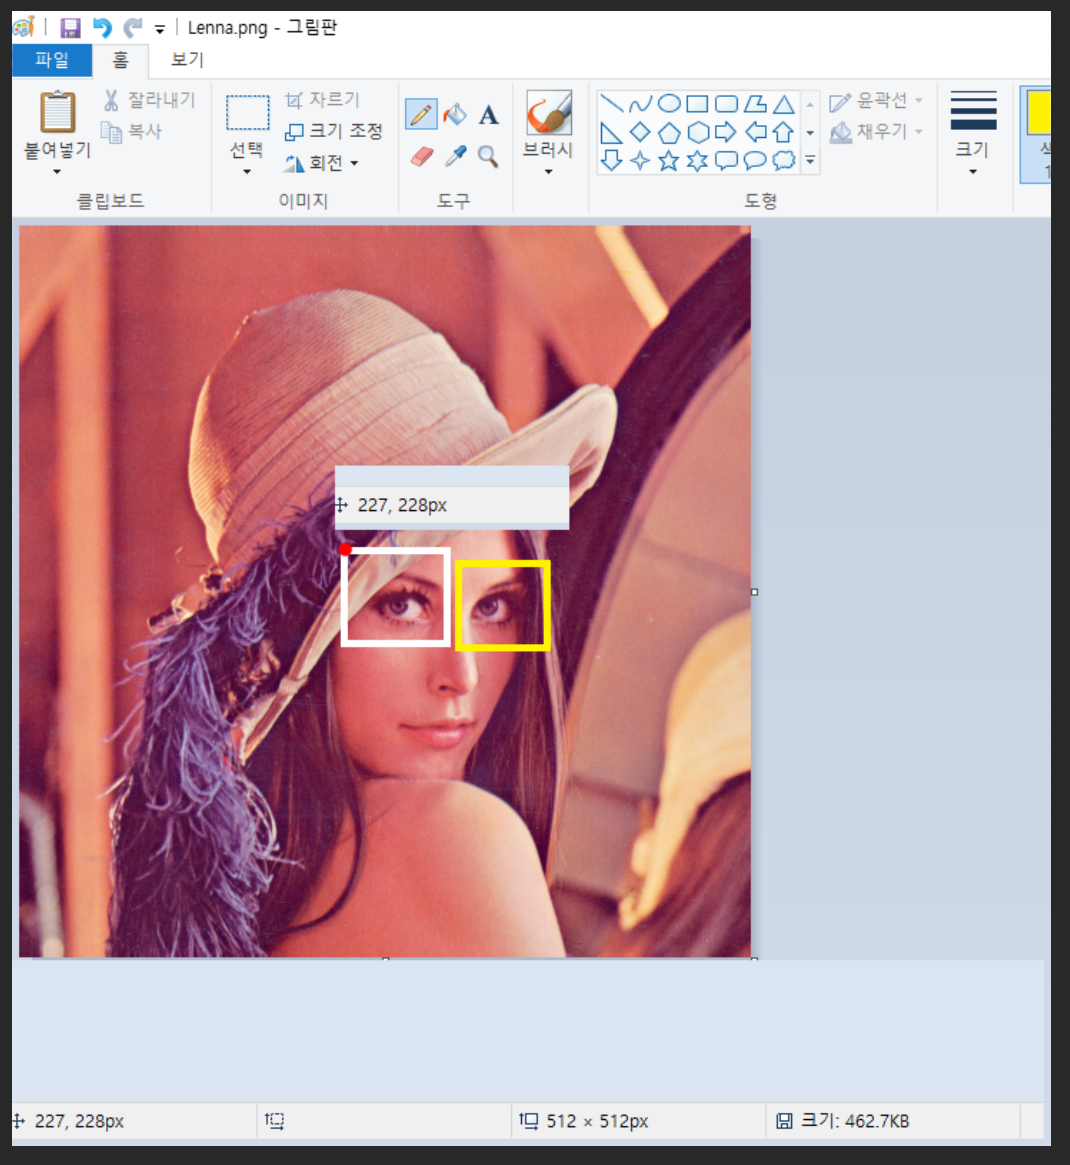Click the Save icon in quick access toolbar

[71, 28]
